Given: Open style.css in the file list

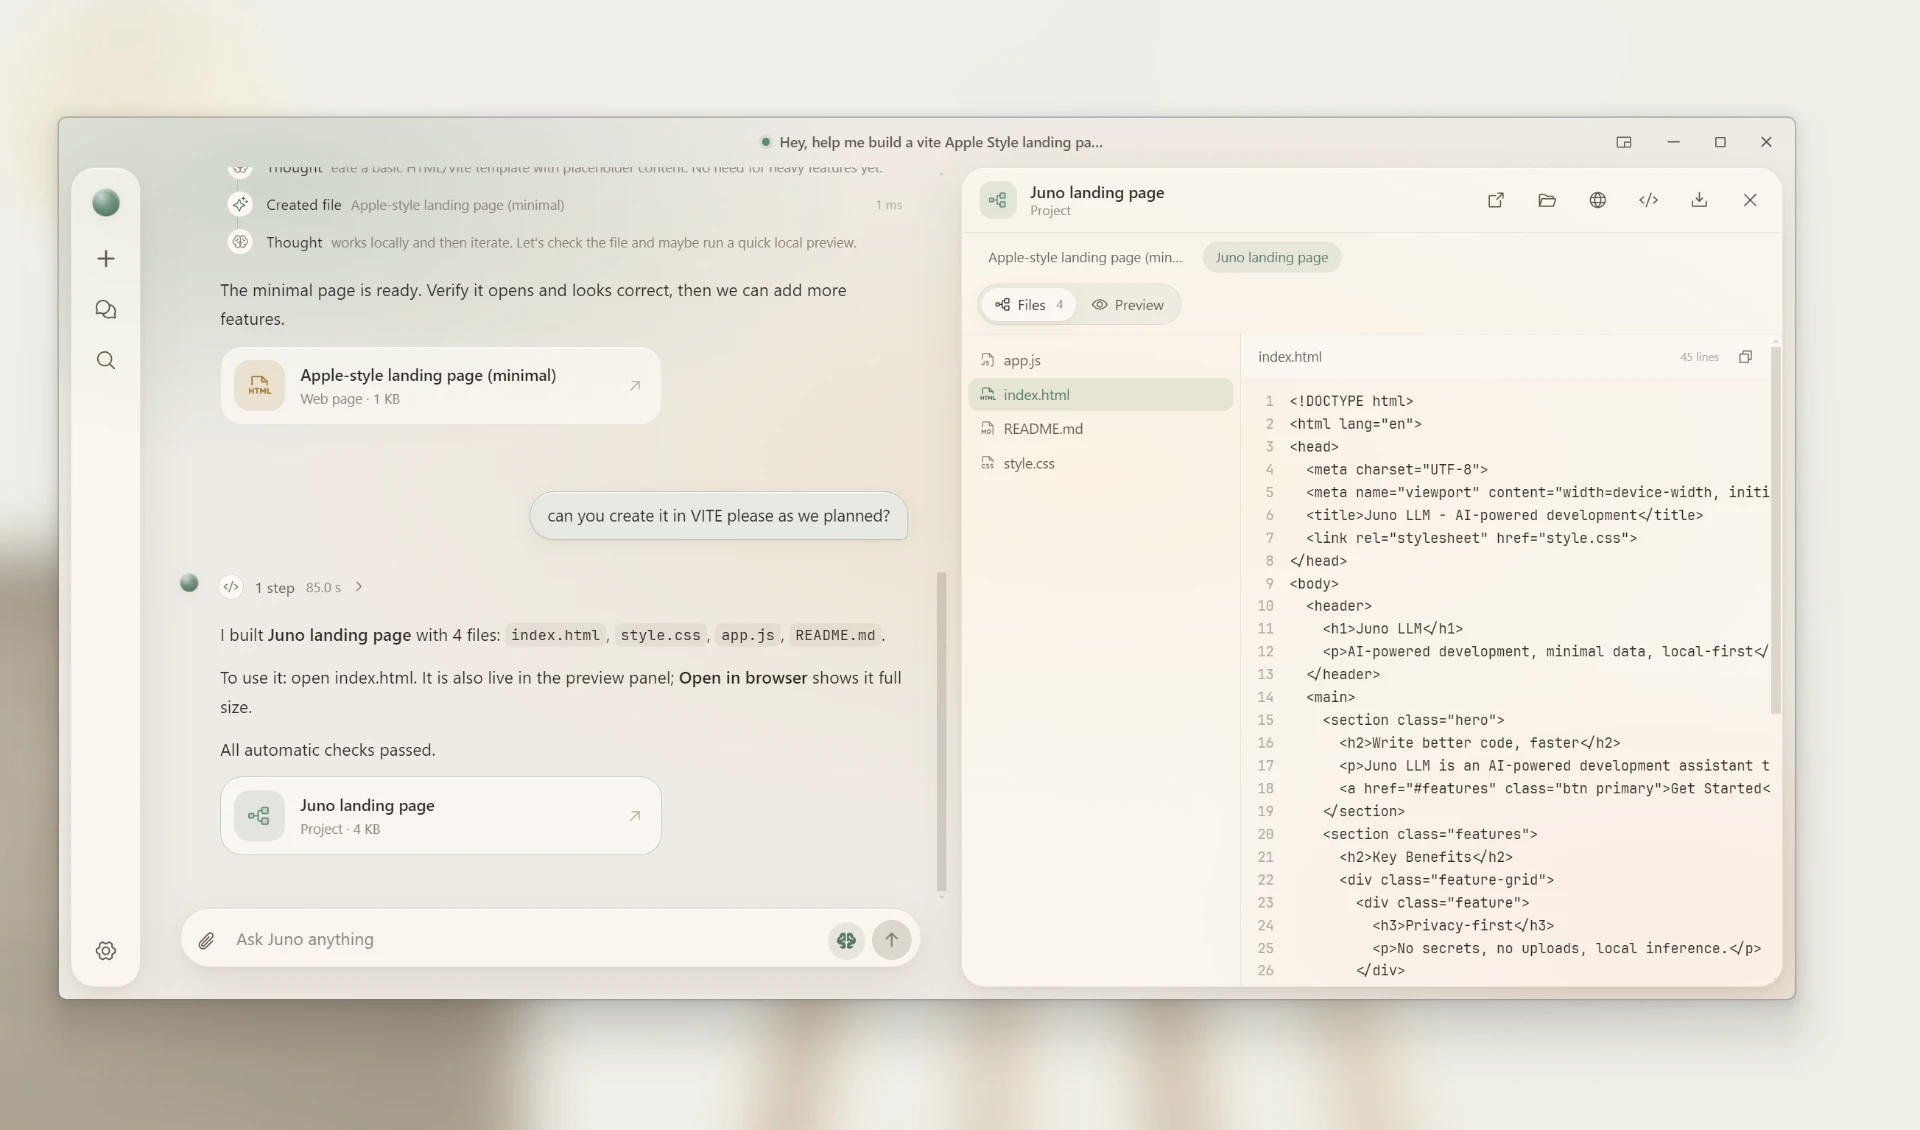Looking at the screenshot, I should [x=1101, y=463].
